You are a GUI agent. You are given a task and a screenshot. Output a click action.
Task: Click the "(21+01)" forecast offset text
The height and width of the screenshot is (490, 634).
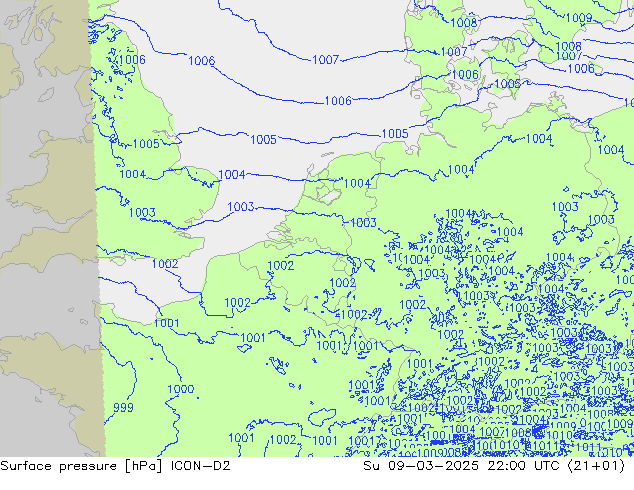[x=596, y=466]
